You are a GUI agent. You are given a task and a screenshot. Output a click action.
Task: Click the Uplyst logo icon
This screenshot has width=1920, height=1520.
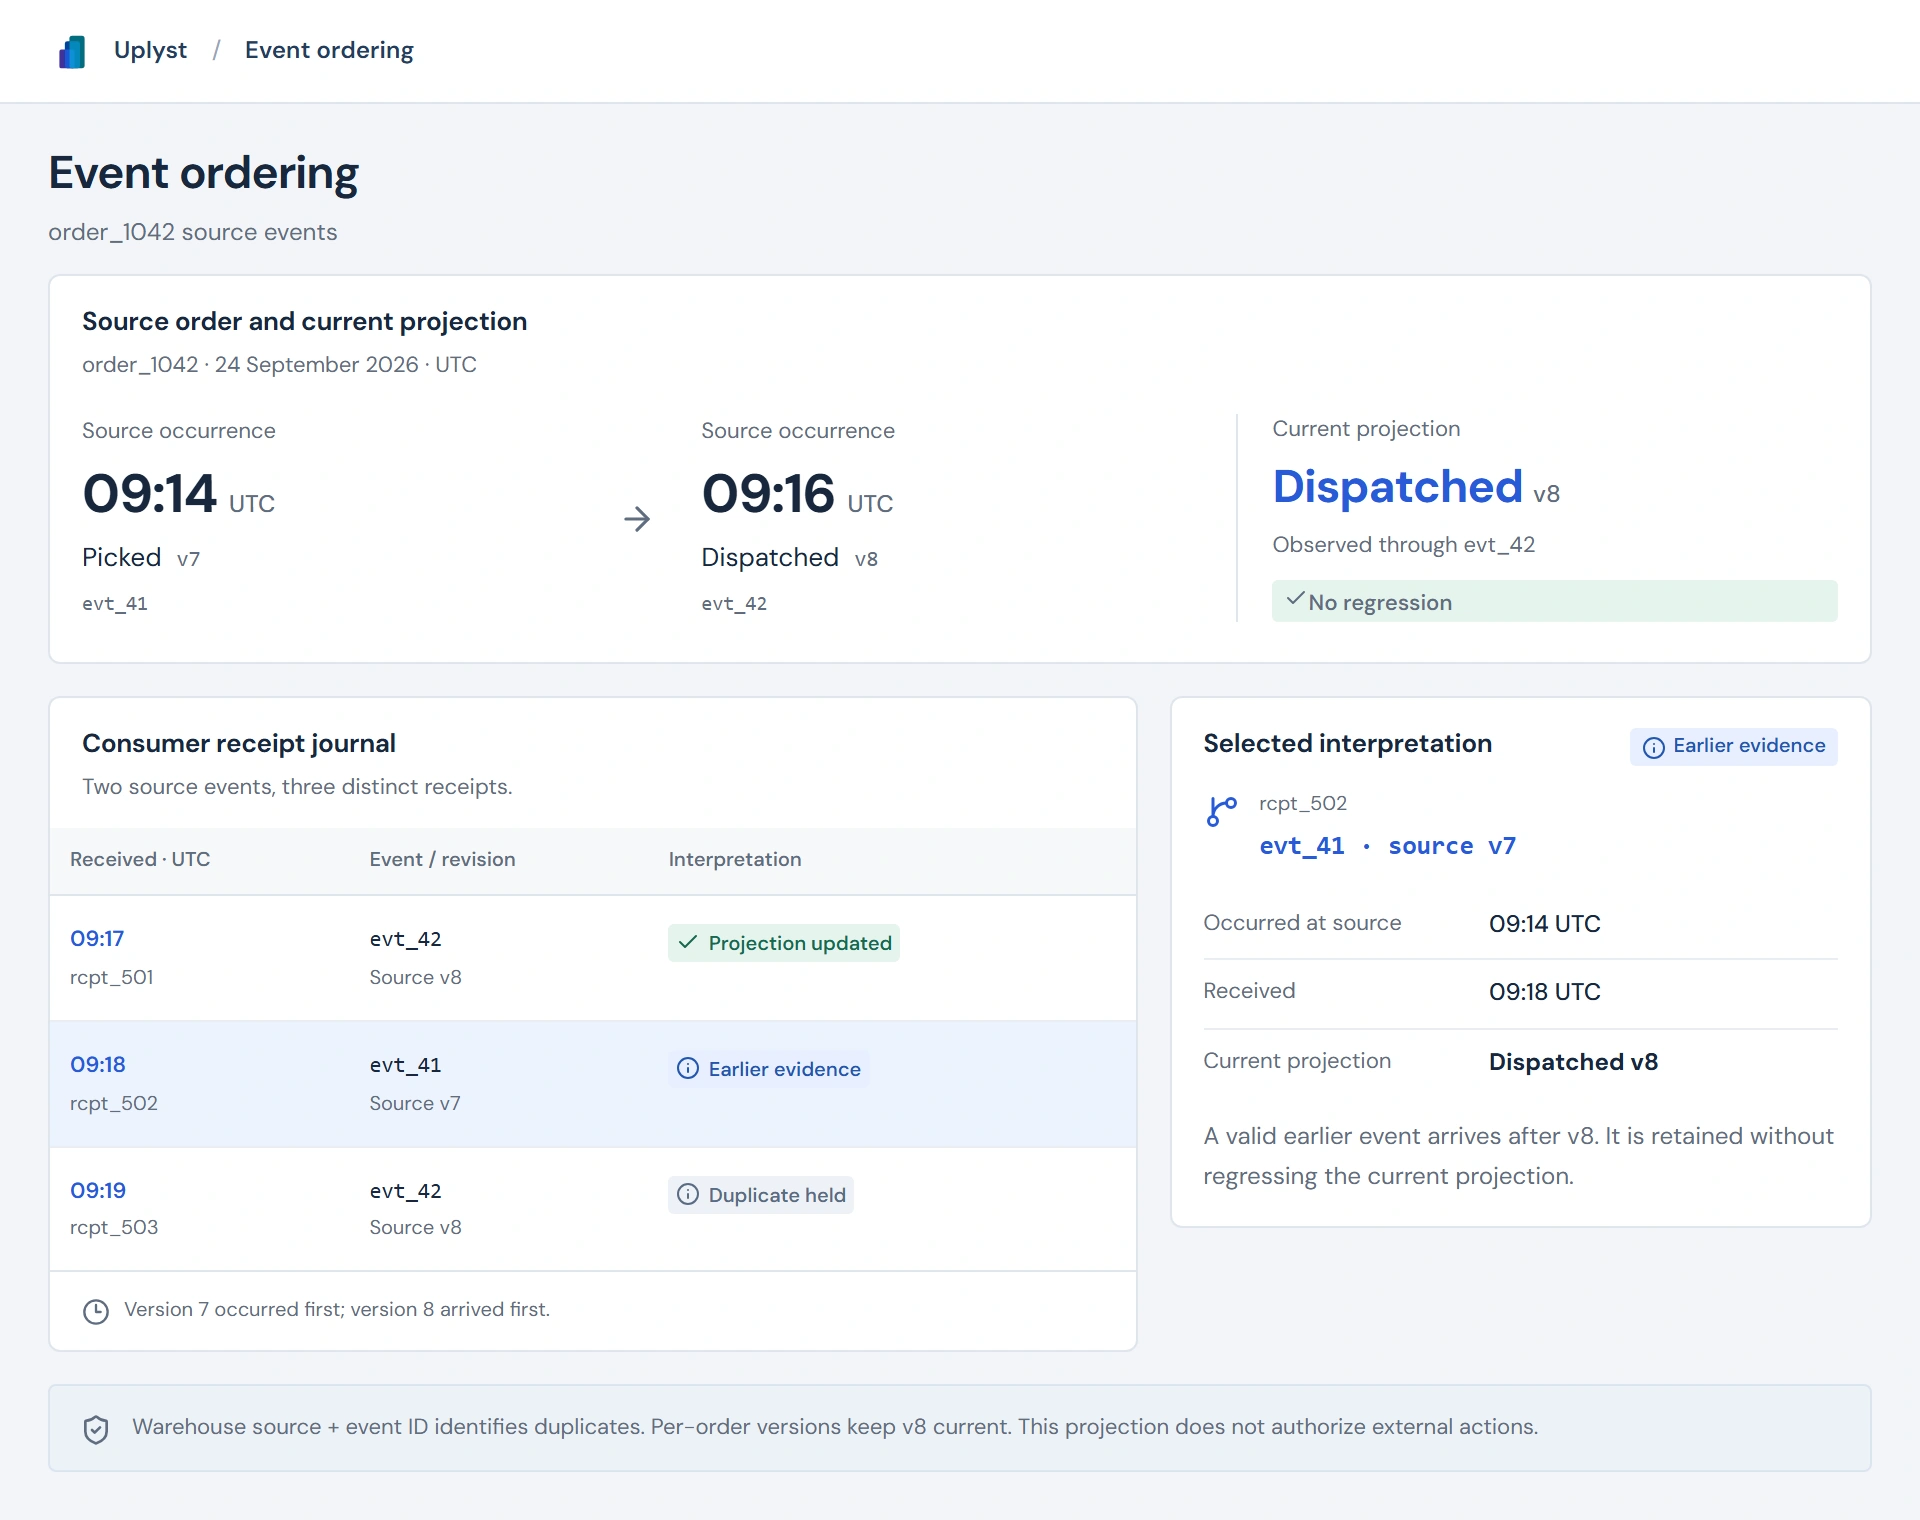pyautogui.click(x=72, y=51)
